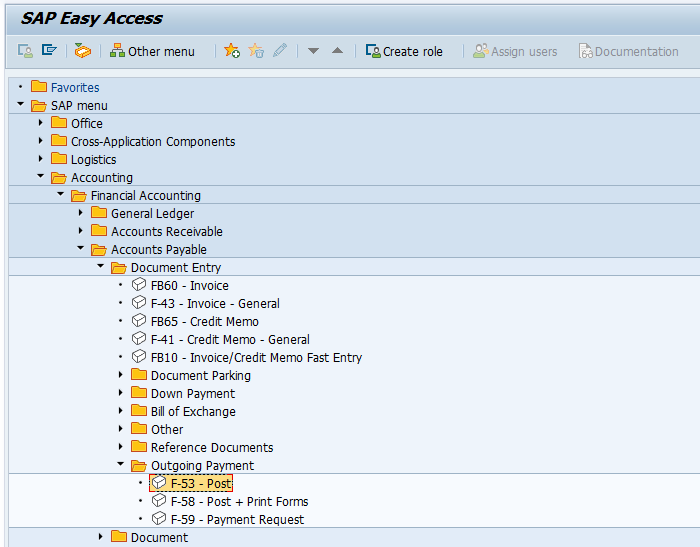Click the F-59 transaction cube icon
Screen dimensions: 700x547
(x=159, y=518)
